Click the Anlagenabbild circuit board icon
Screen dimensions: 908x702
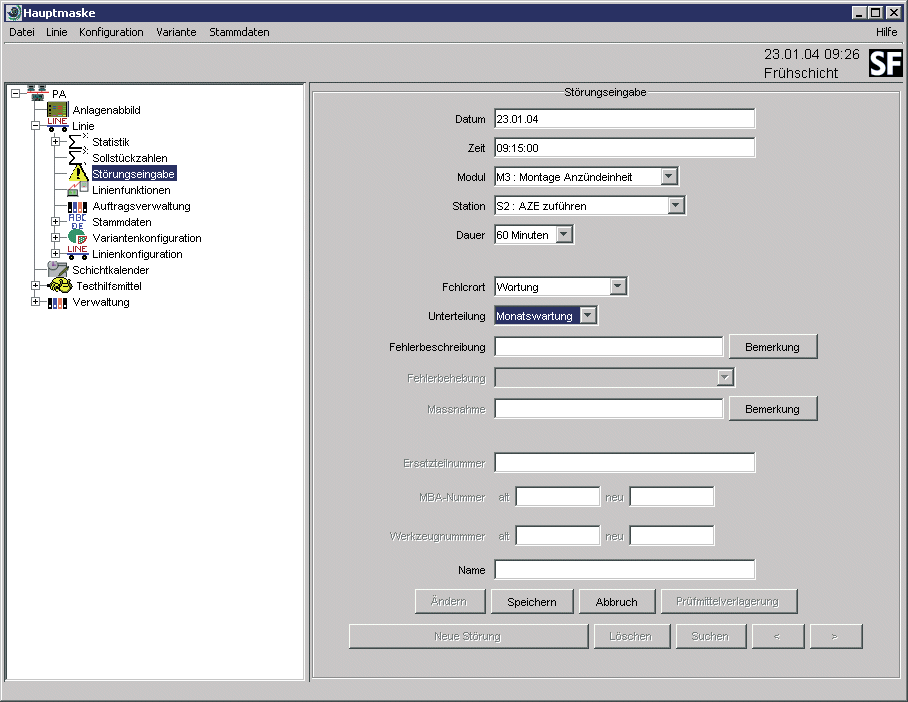tap(57, 109)
